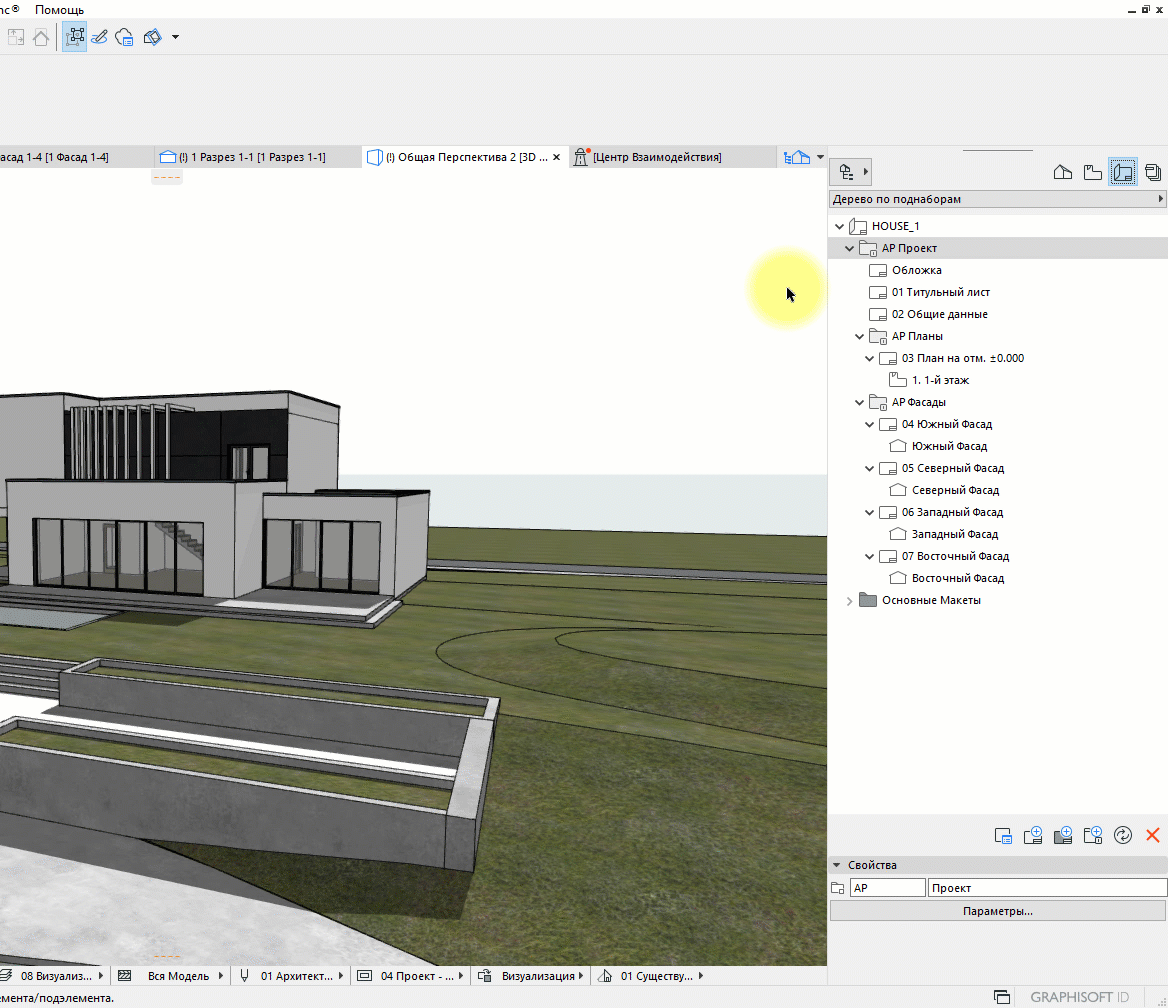Image resolution: width=1168 pixels, height=1008 pixels.
Task: Collapse the АР Фасады subset
Action: (x=860, y=403)
